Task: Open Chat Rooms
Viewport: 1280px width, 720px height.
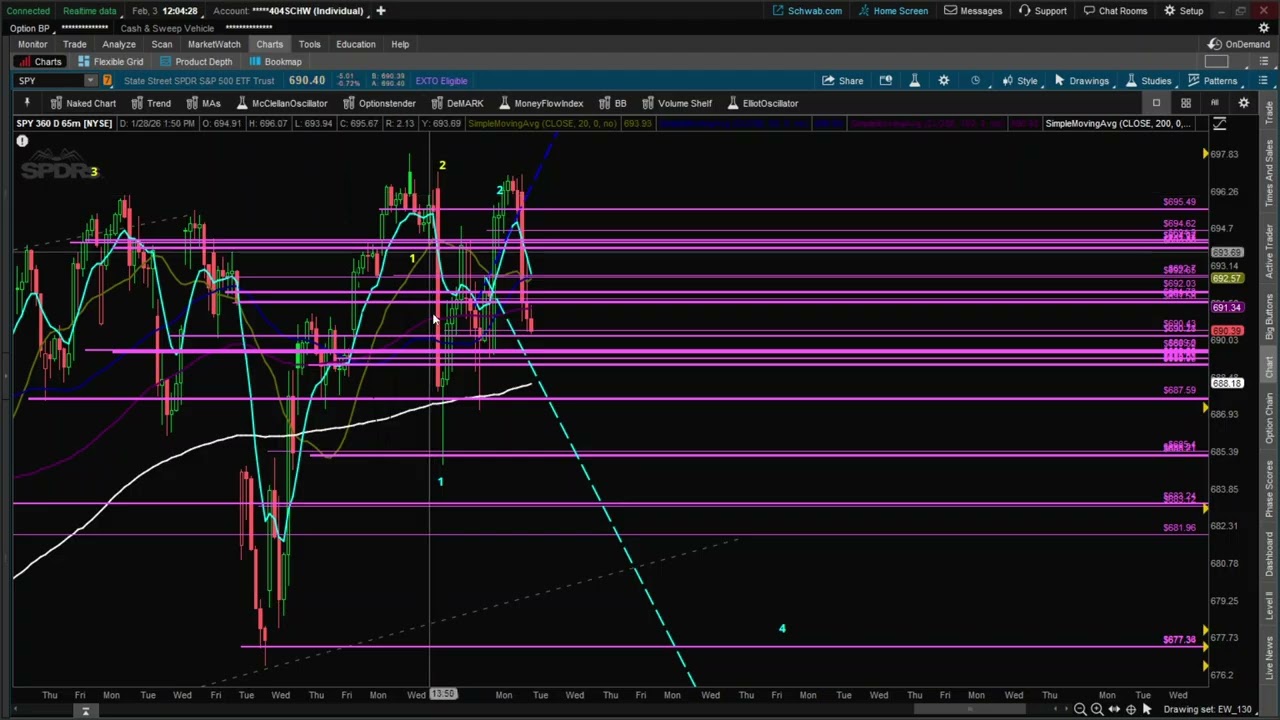Action: point(1114,10)
